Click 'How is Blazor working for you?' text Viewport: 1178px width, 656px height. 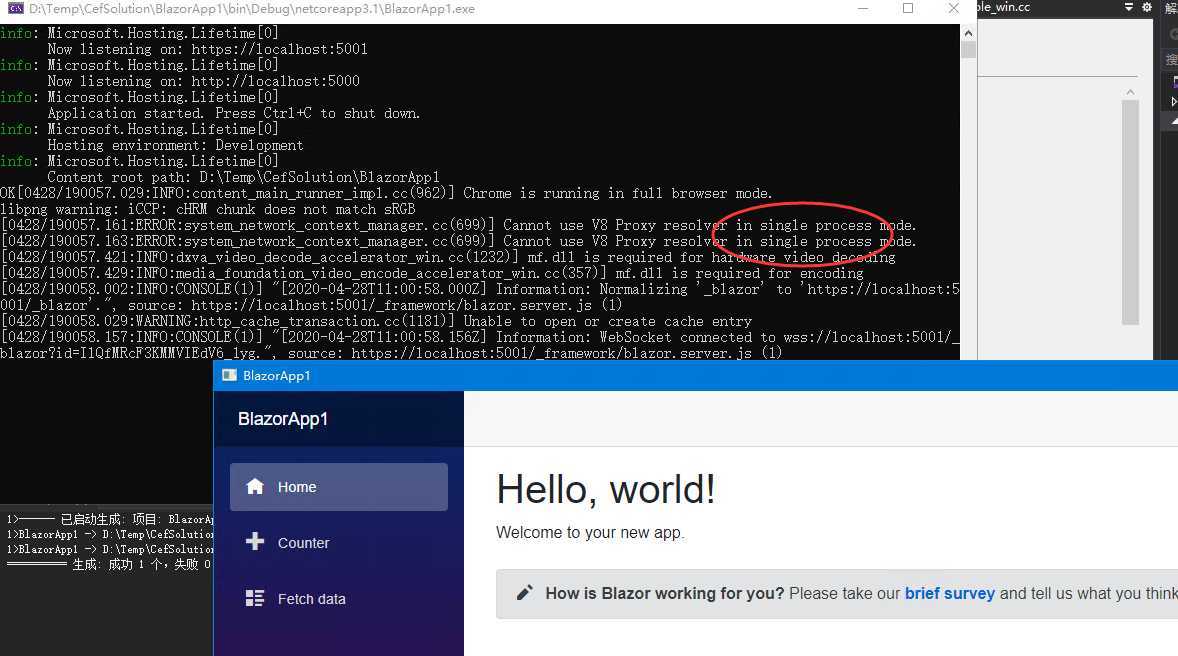point(665,594)
